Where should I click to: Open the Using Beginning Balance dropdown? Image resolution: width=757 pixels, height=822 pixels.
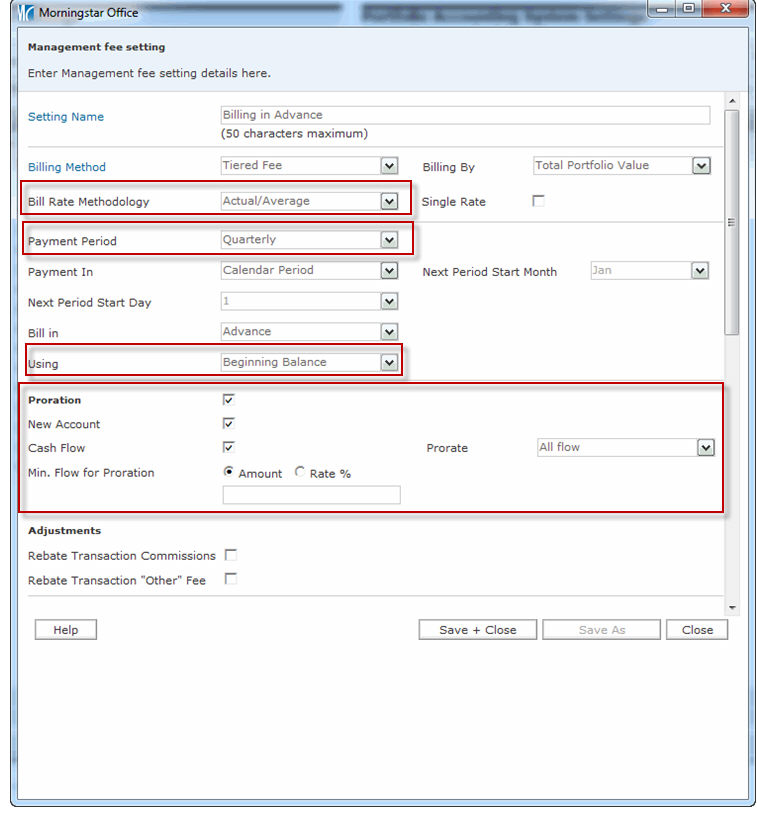[389, 363]
